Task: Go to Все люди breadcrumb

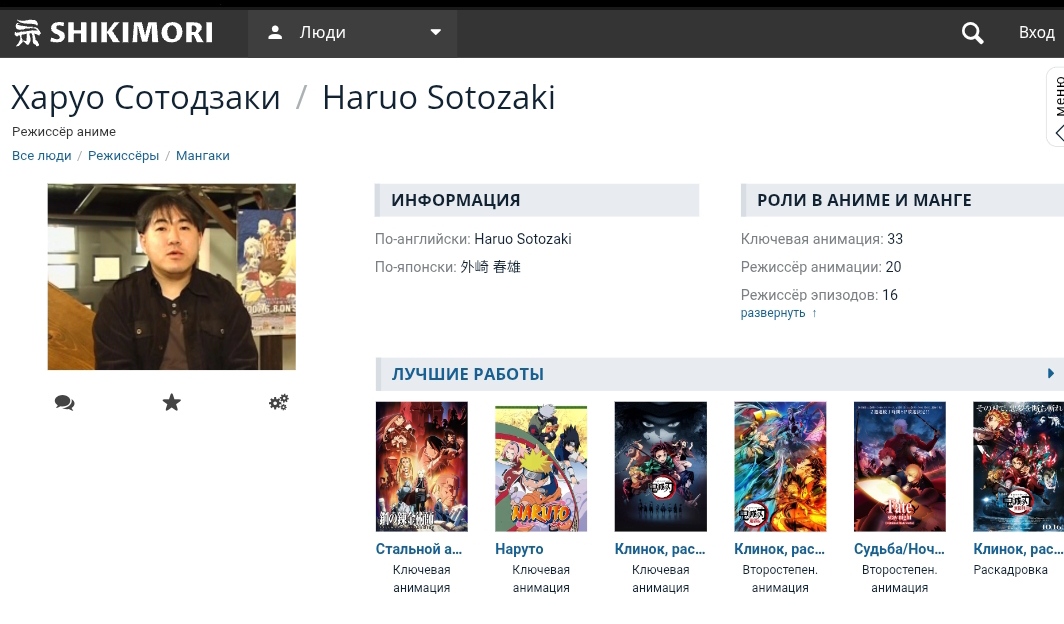Action: click(41, 155)
